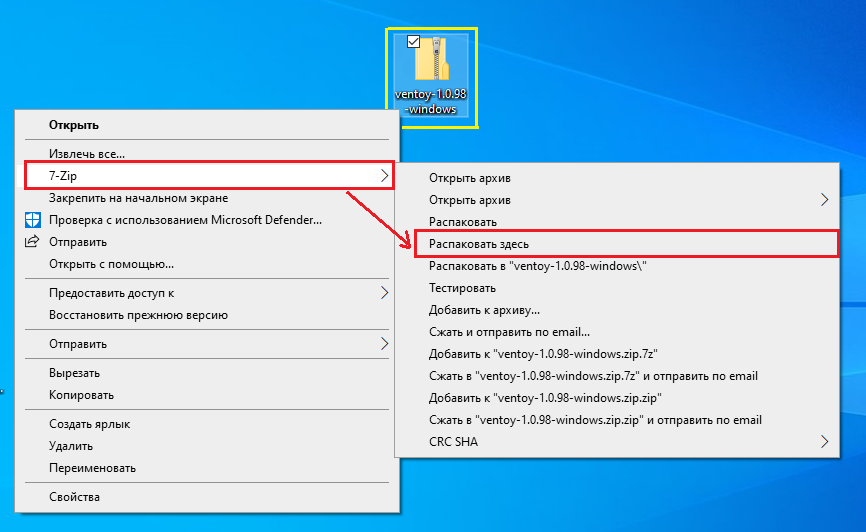The image size is (866, 532).
Task: Click the second Открыть архив entry with arrow
Action: [617, 200]
